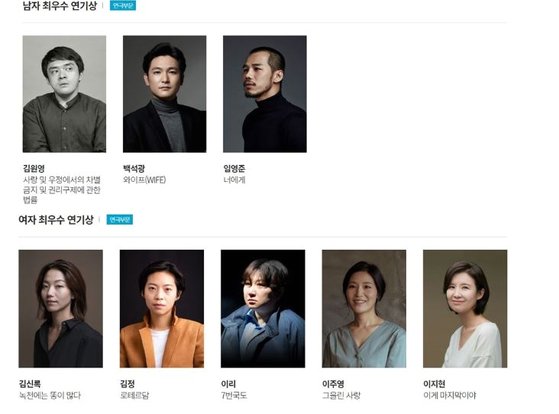Click the play title 7번국도
Image resolution: width=559 pixels, height=414 pixels.
tap(234, 395)
